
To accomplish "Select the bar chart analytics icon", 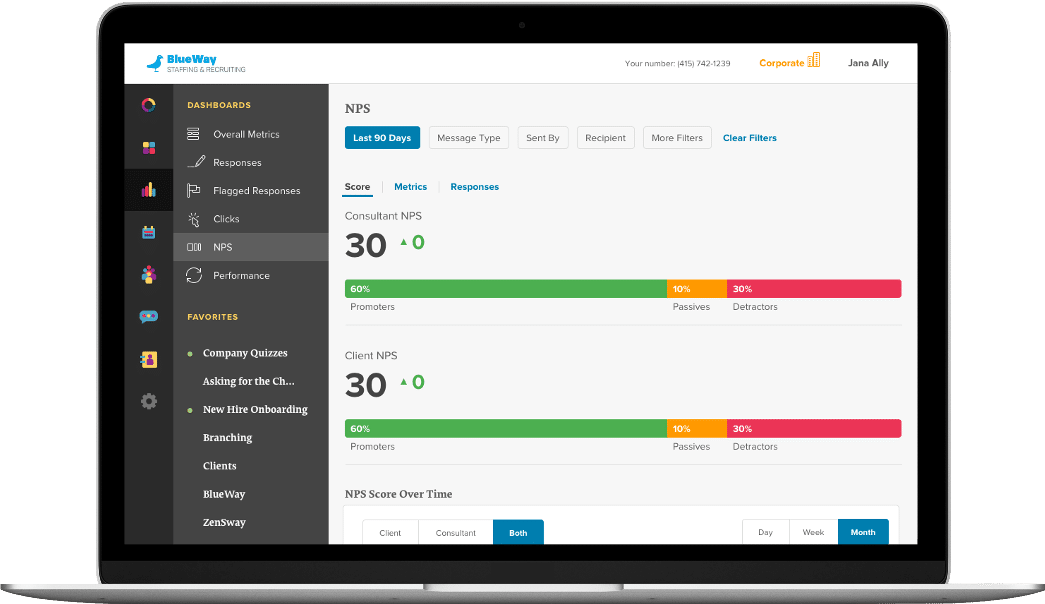I will click(x=148, y=189).
